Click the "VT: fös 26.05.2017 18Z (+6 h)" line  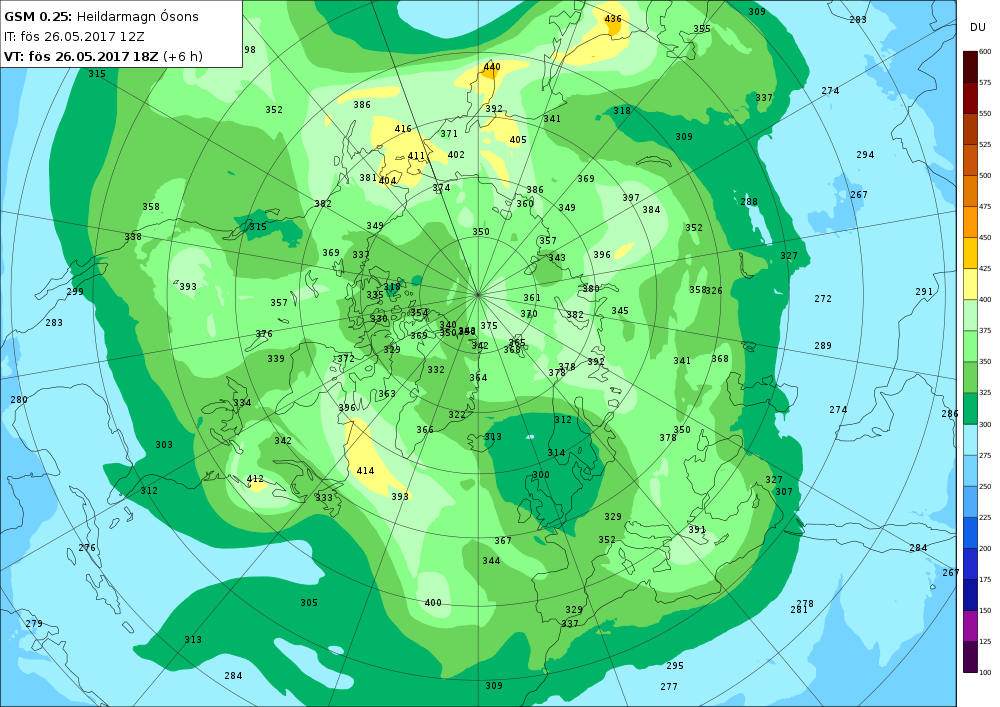[103, 56]
